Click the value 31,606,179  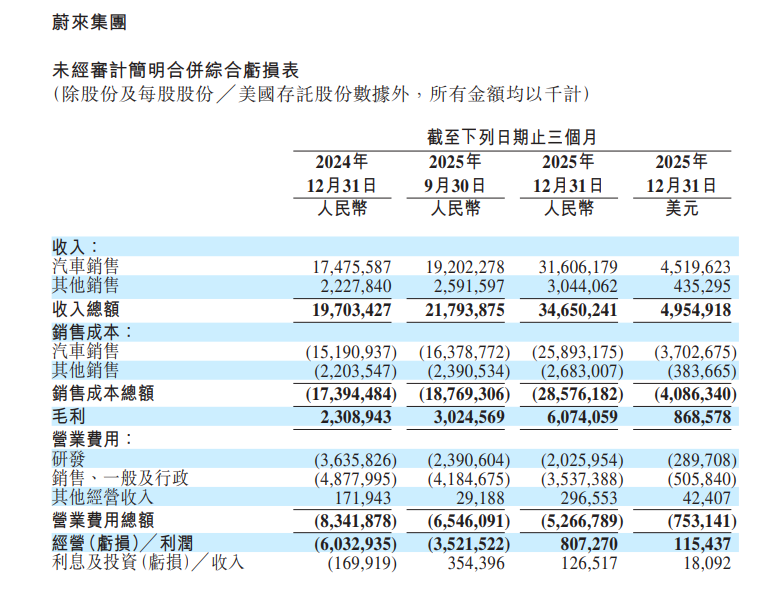pyautogui.click(x=578, y=267)
